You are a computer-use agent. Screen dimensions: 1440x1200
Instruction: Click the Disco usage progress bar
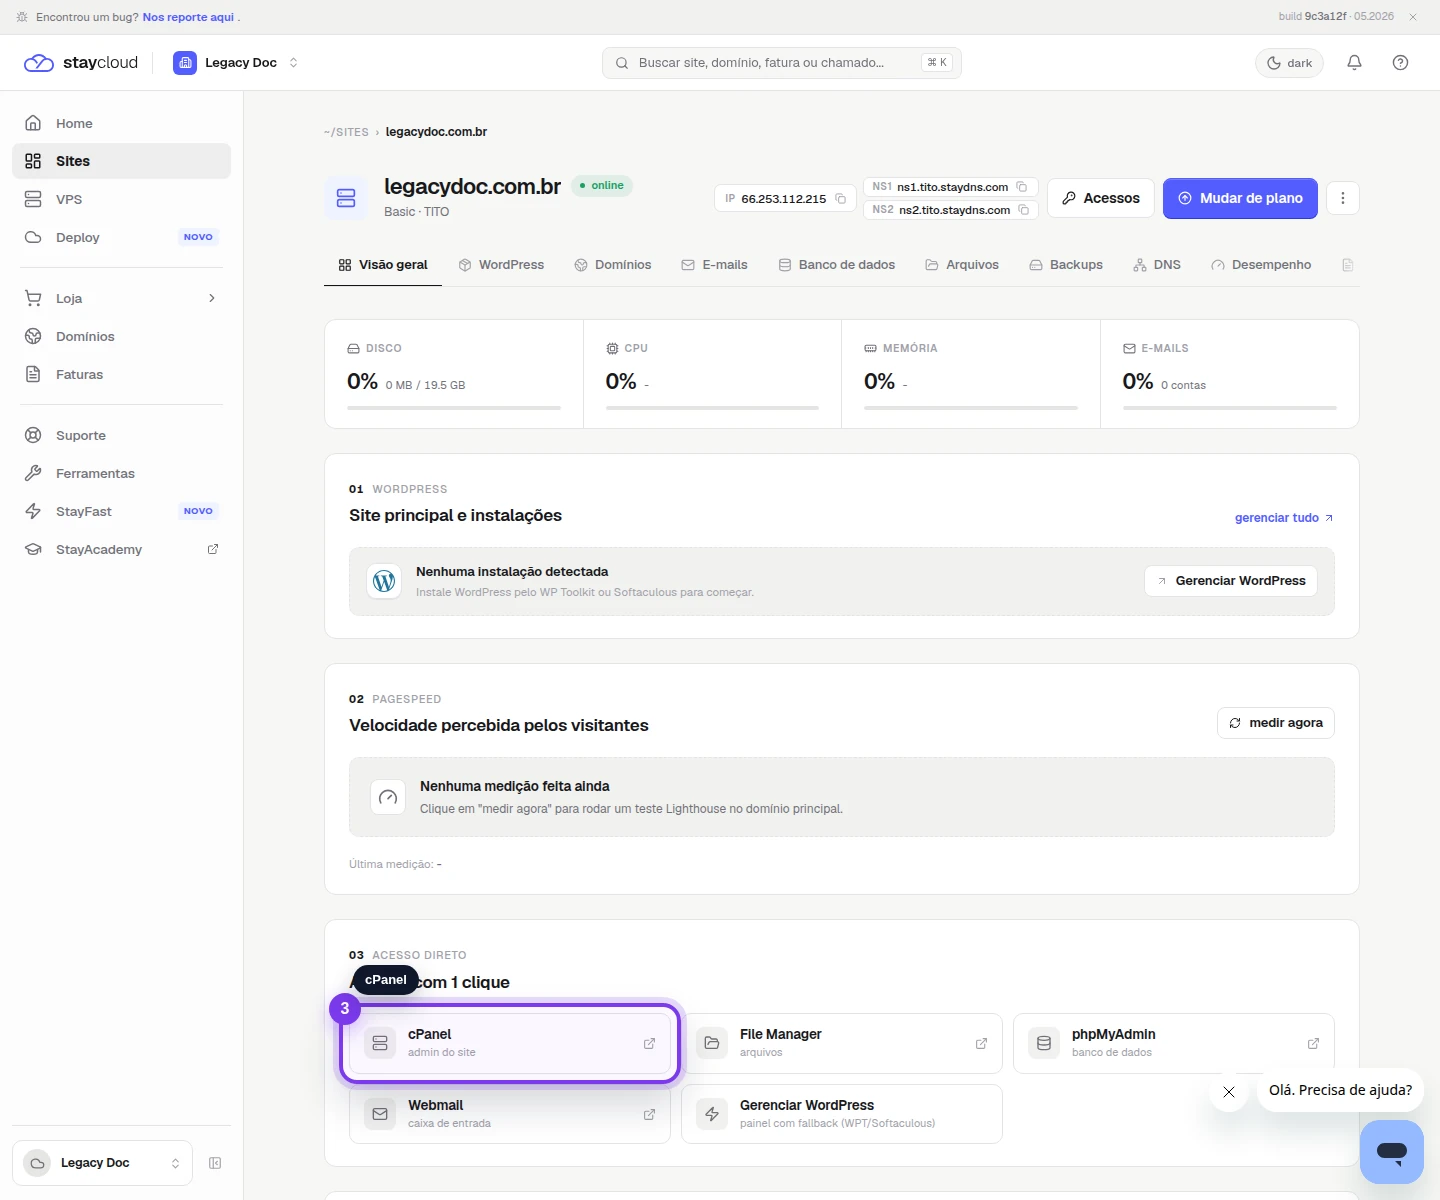[x=454, y=408]
